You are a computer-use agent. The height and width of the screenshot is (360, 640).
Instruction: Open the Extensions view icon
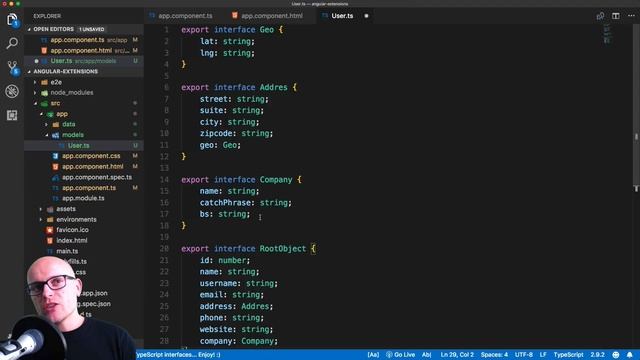(x=12, y=115)
